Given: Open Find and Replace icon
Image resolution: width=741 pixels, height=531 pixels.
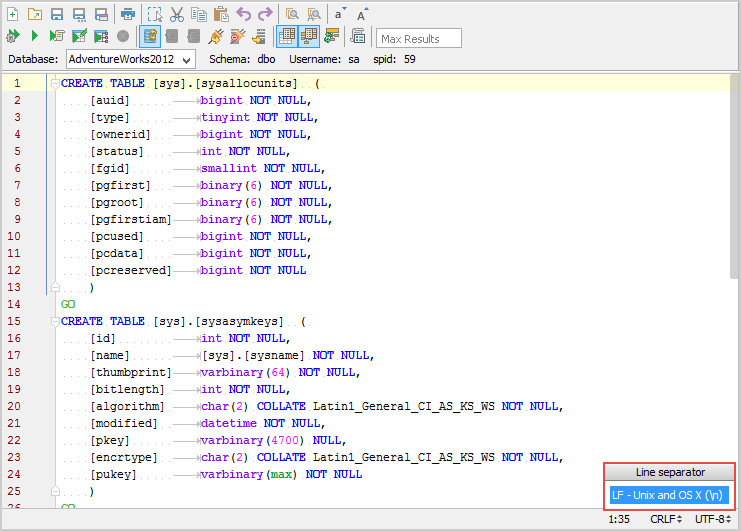Looking at the screenshot, I should point(314,15).
